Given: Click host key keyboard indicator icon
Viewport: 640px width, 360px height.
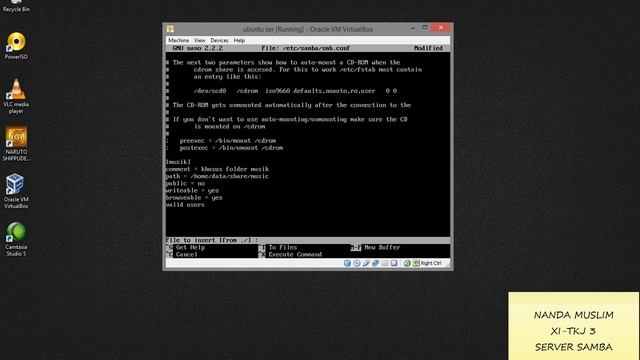Looking at the screenshot, I should (416, 263).
